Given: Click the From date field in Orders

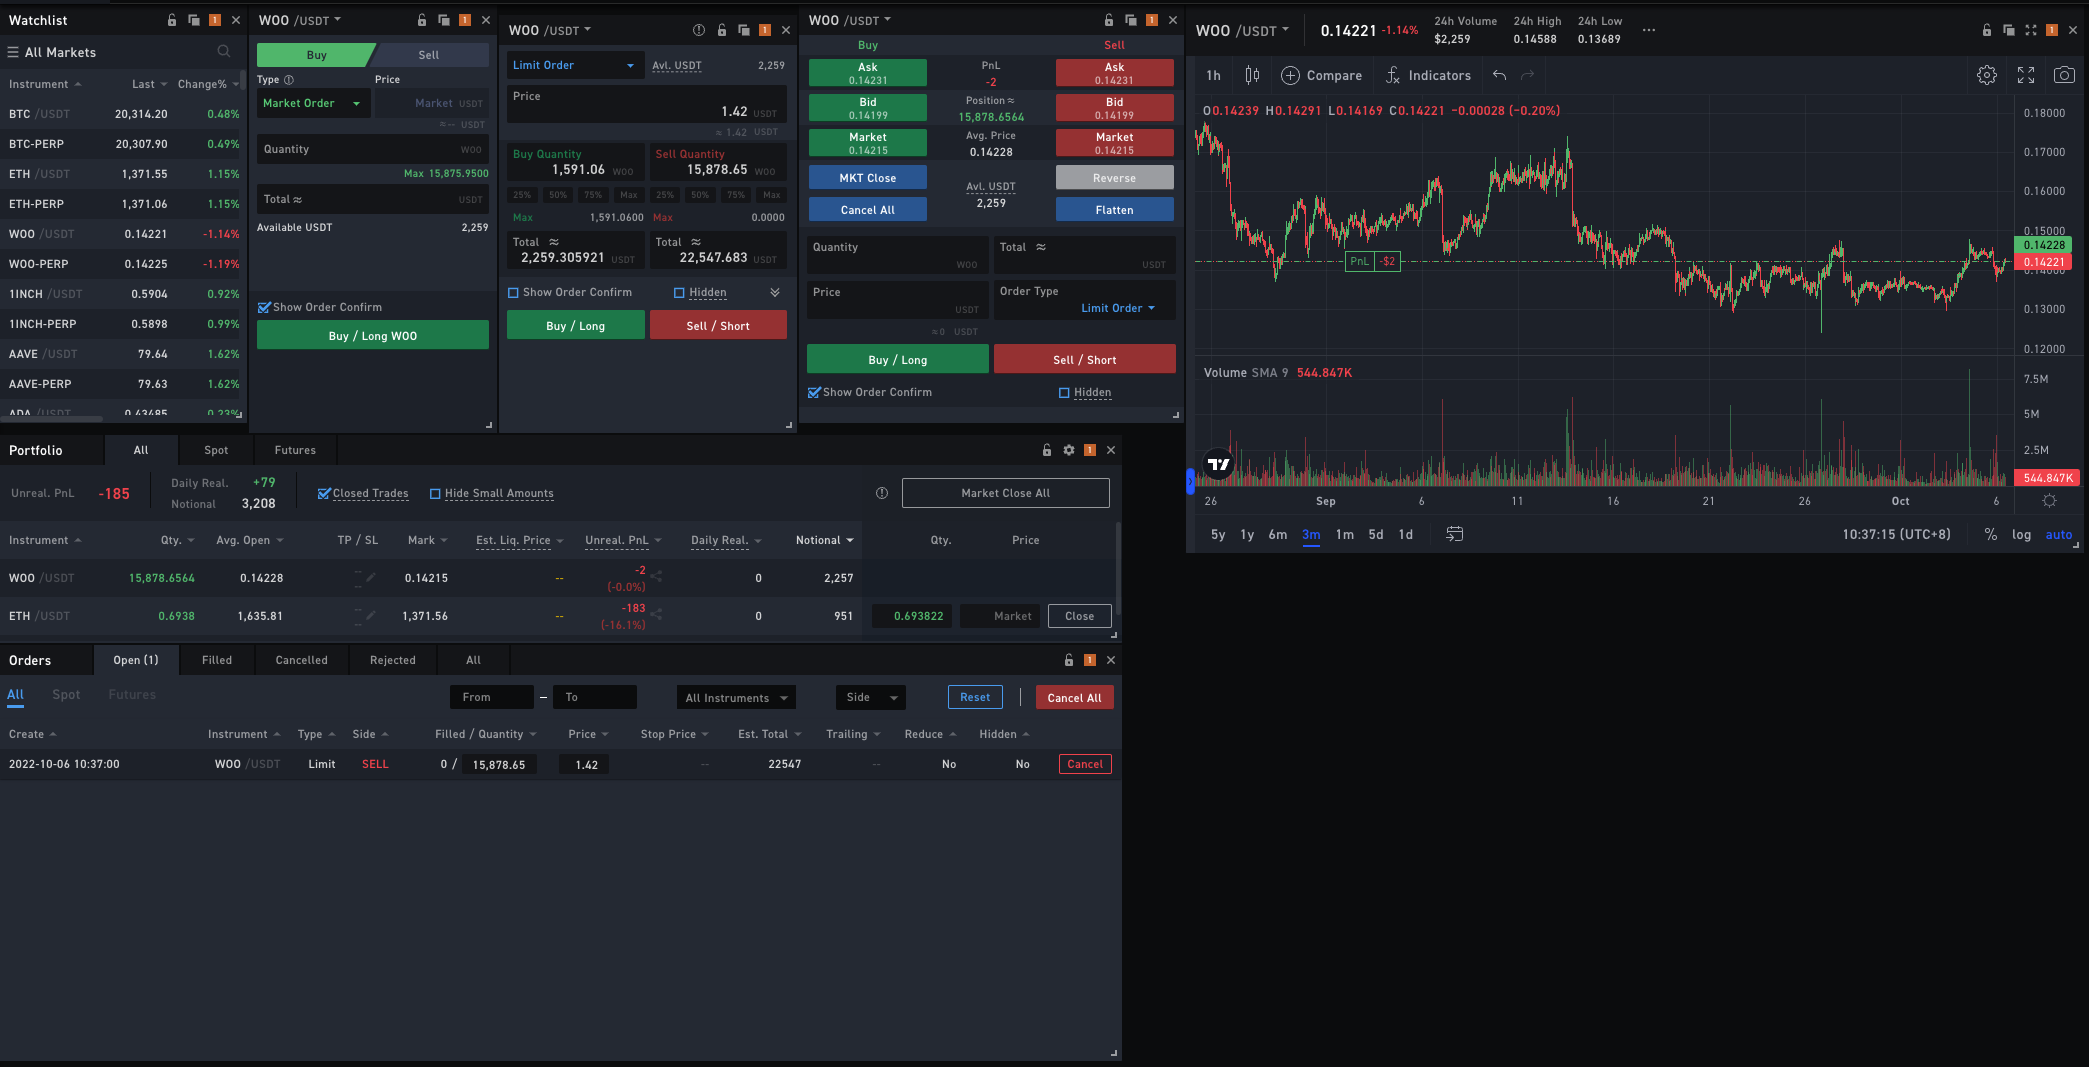Looking at the screenshot, I should coord(492,698).
